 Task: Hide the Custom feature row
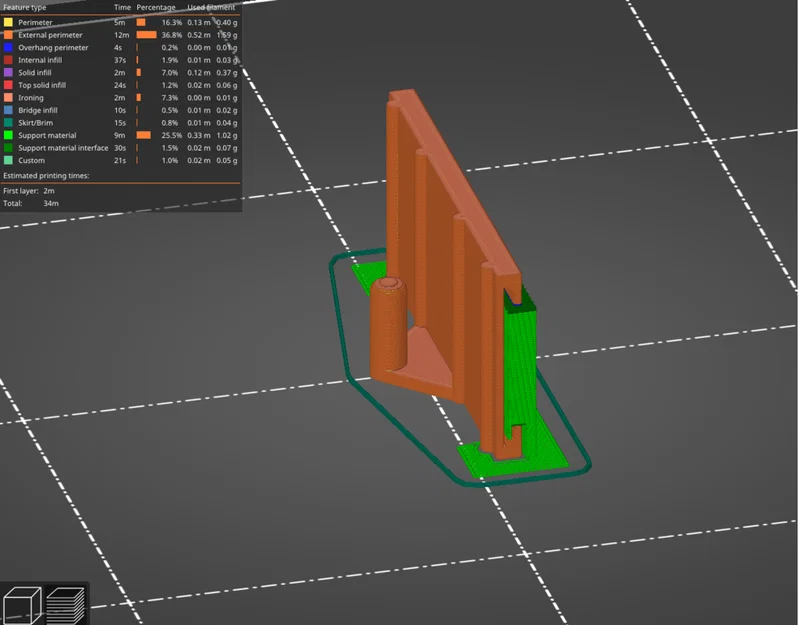(121, 160)
